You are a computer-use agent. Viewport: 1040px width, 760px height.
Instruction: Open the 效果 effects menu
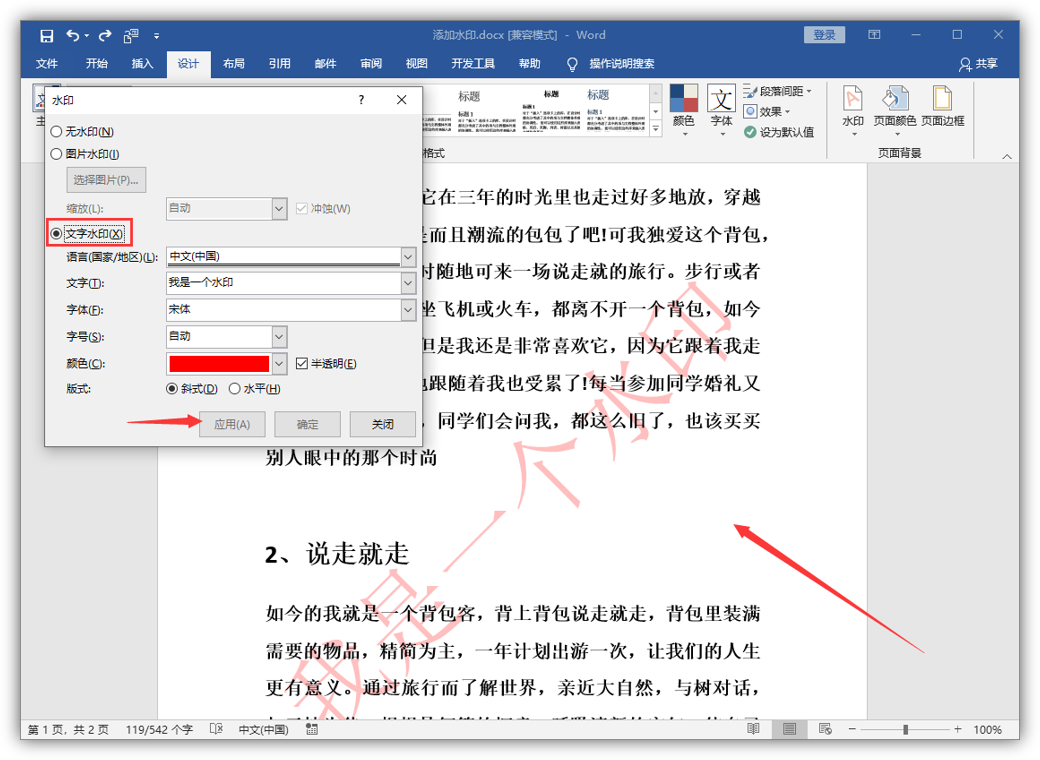tap(767, 111)
